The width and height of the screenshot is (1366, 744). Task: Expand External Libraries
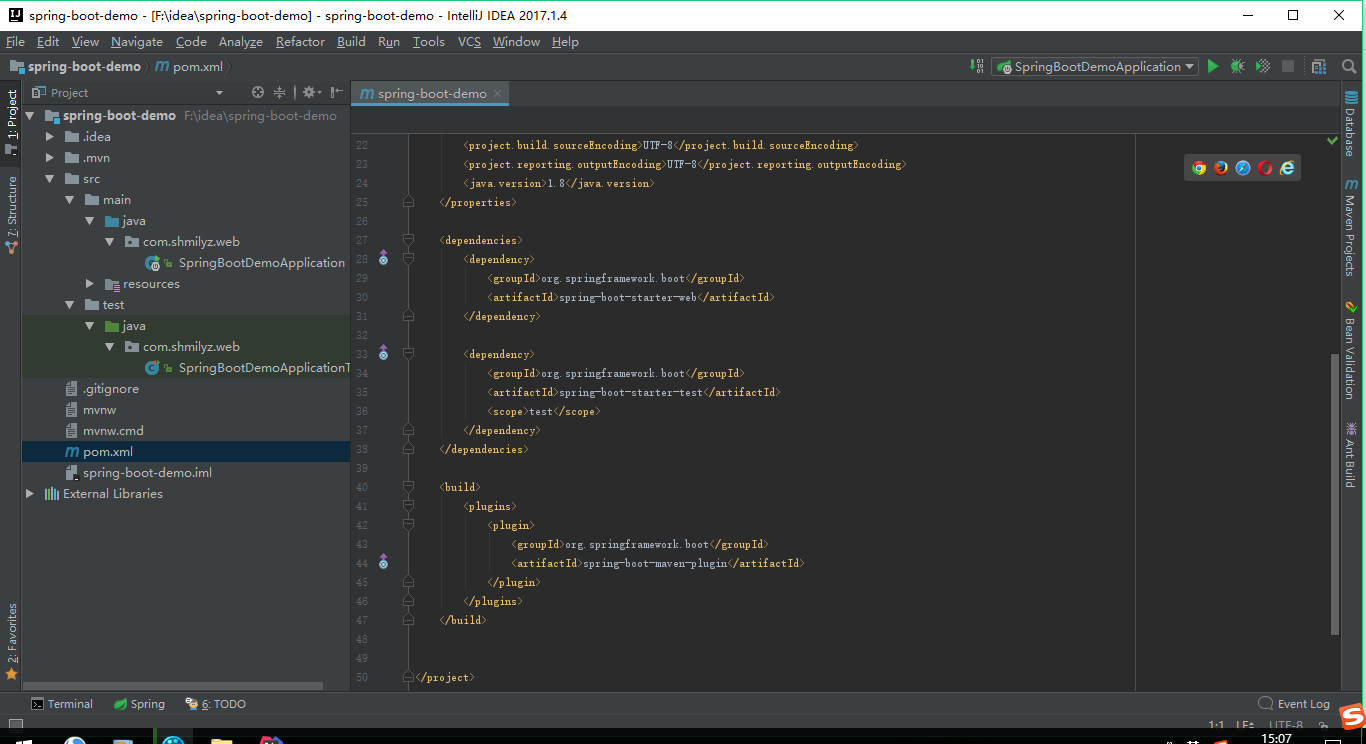point(29,493)
